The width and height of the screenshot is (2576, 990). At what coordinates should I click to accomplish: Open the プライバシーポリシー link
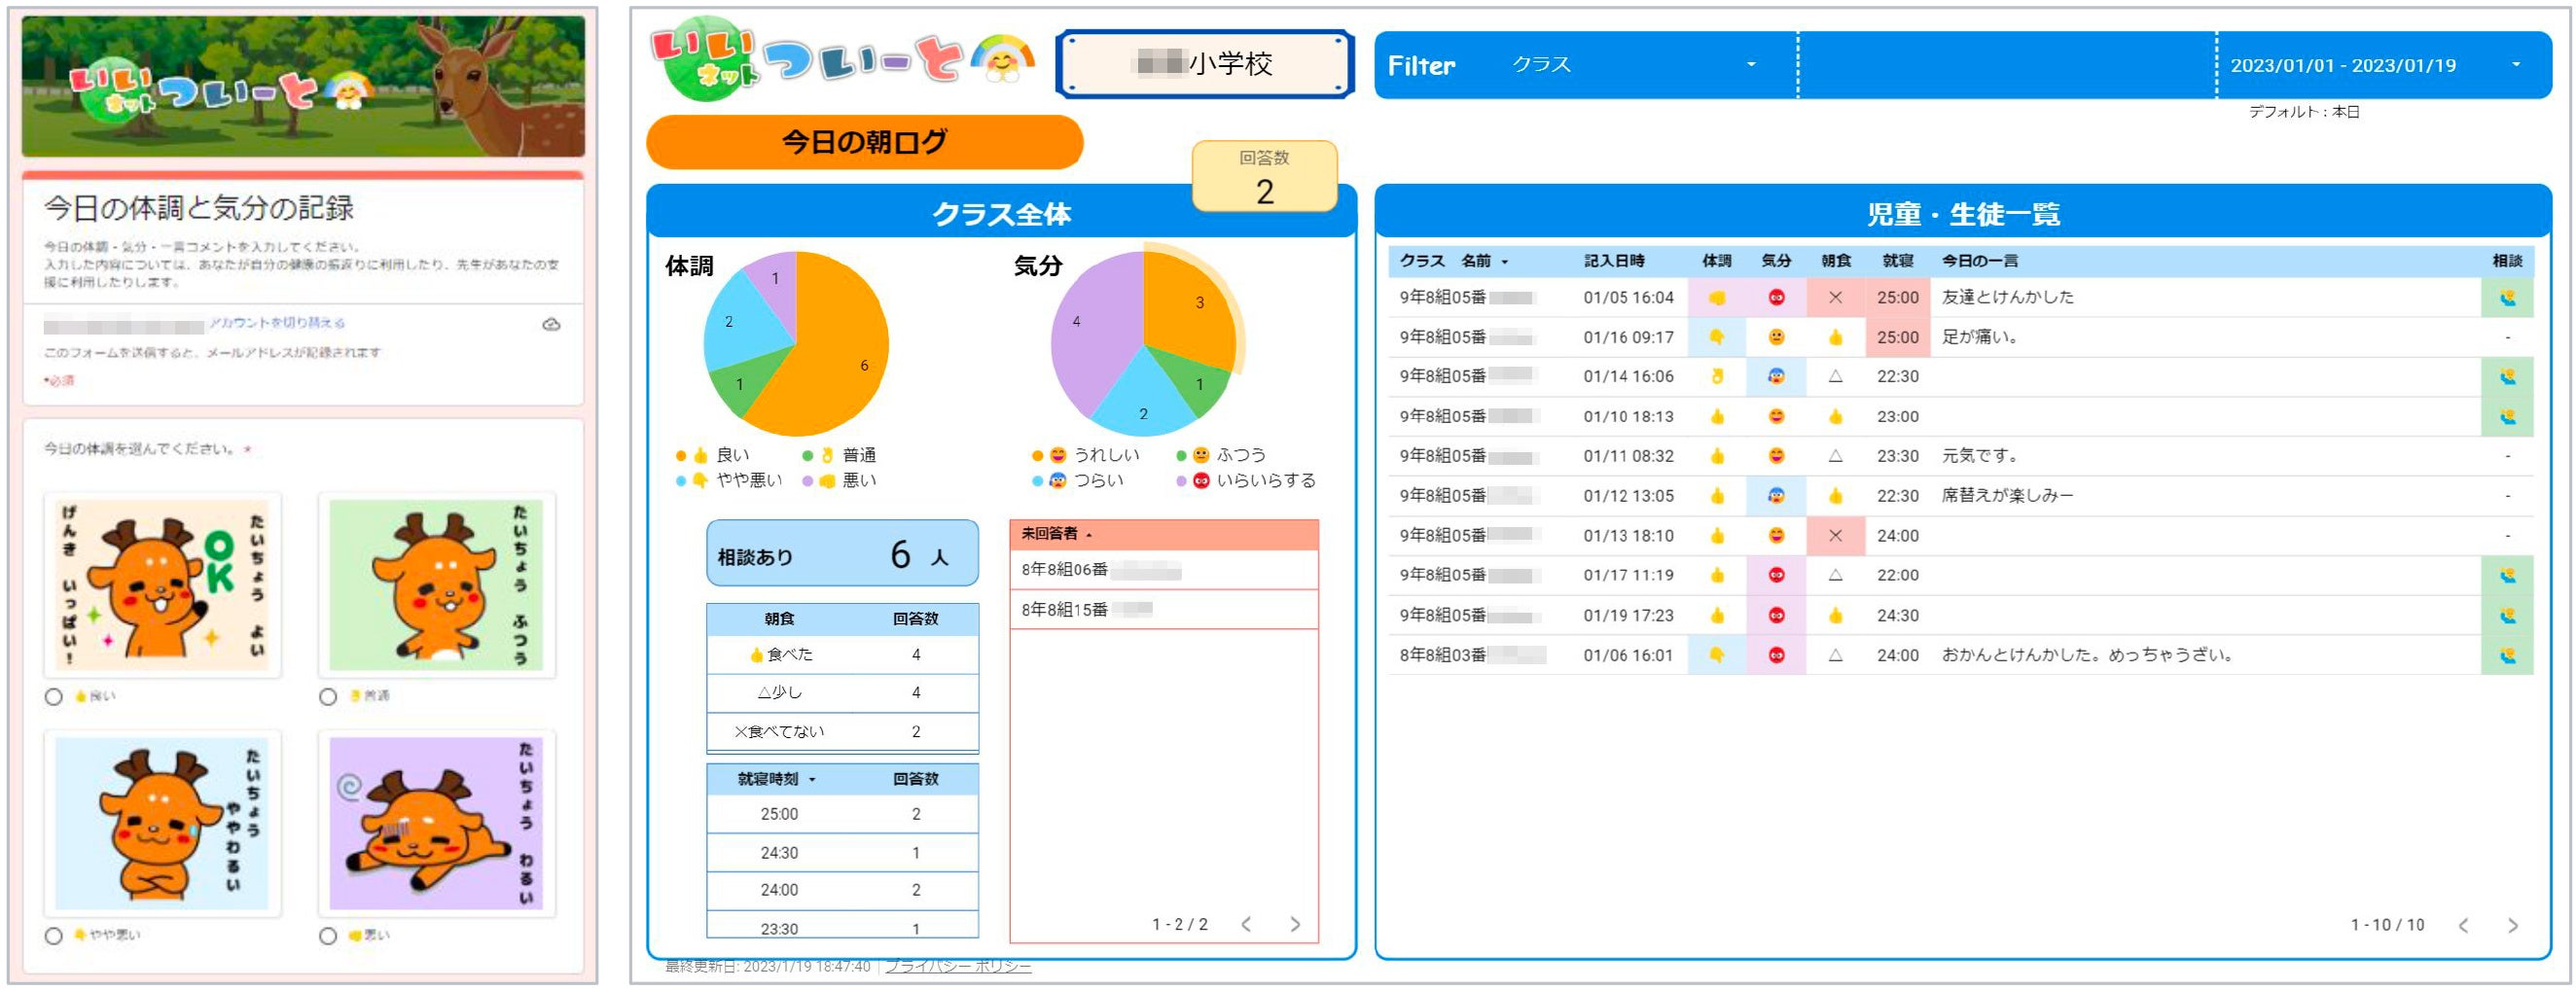tap(956, 966)
